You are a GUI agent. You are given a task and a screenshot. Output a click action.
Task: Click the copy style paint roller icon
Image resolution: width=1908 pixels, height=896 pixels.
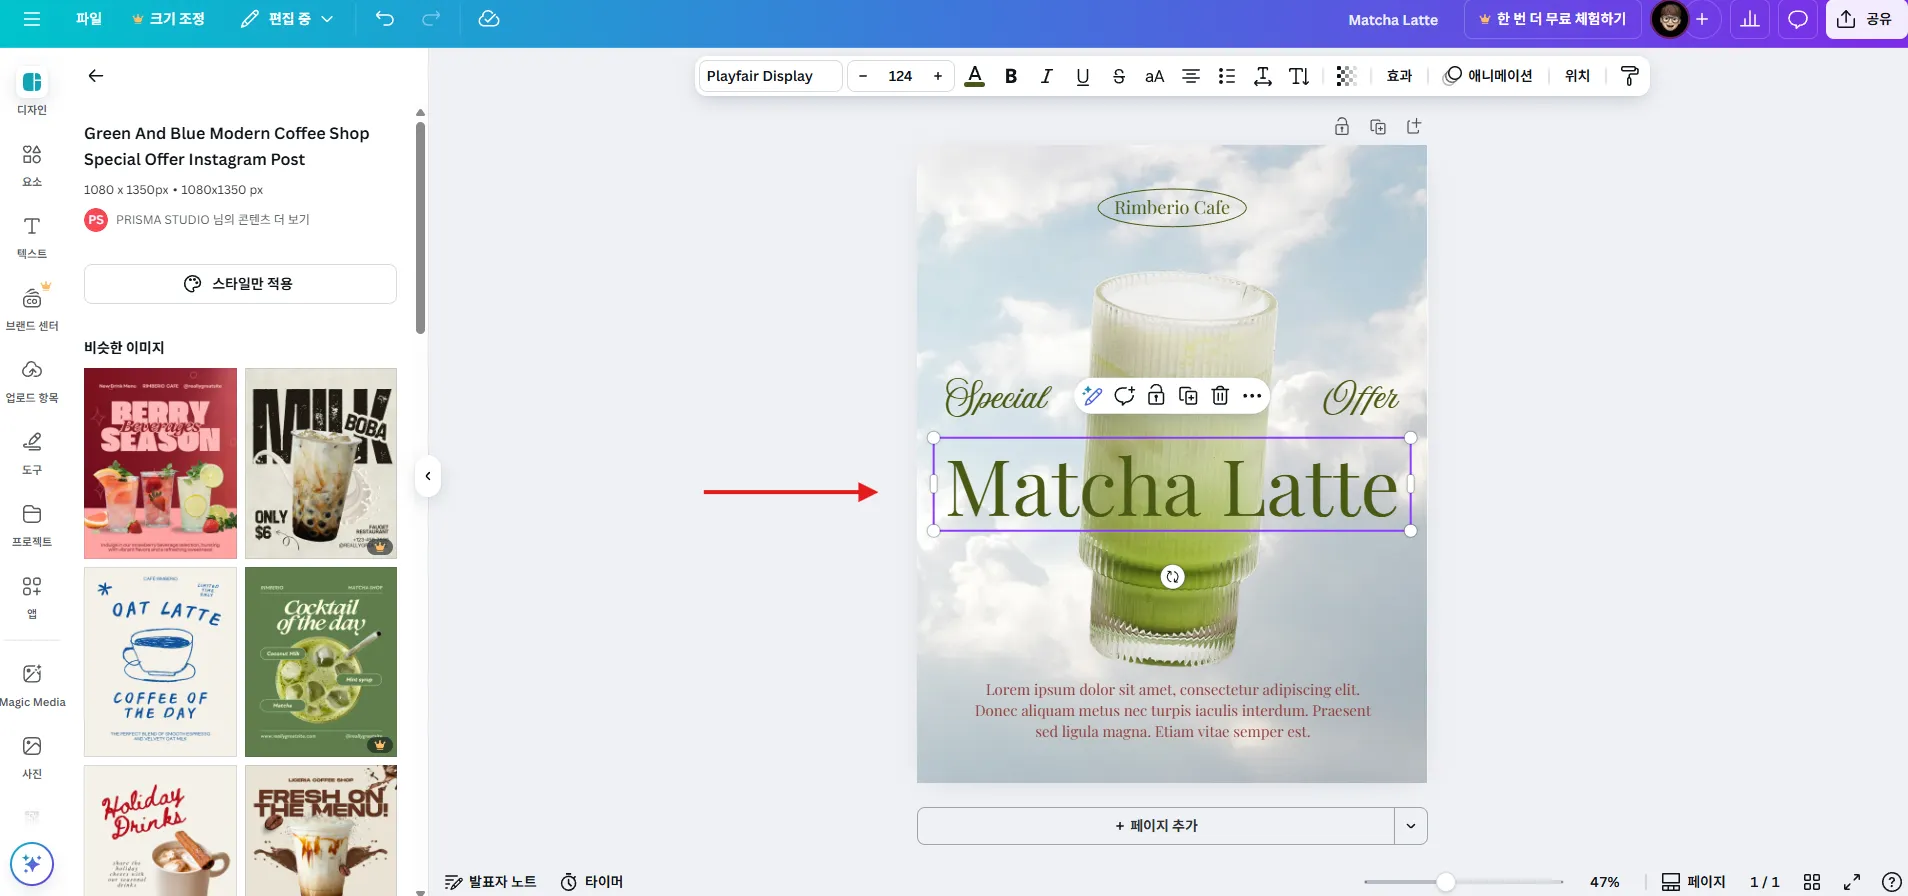tap(1629, 76)
